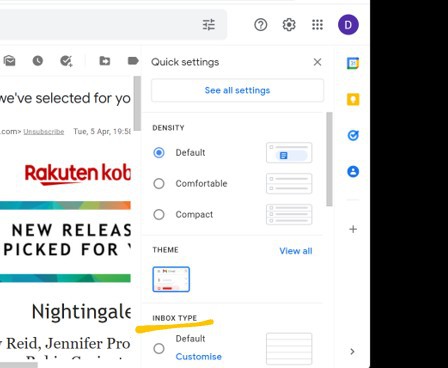This screenshot has width=448, height=368.
Task: Click the Settings gear icon
Action: [289, 25]
